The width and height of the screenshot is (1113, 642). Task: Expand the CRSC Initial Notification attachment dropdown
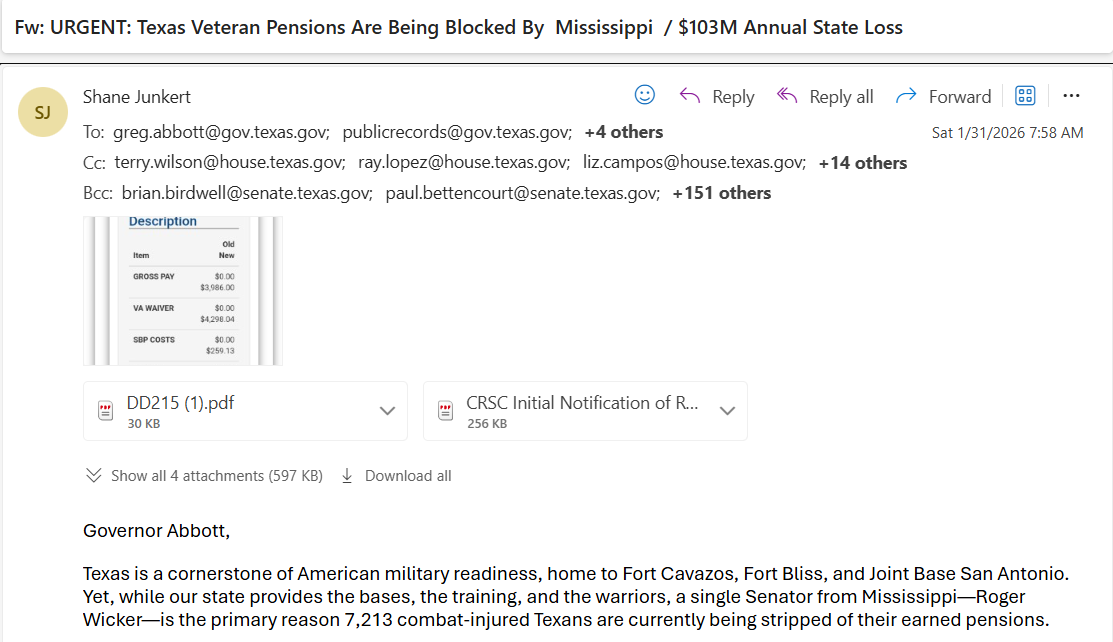tap(727, 410)
